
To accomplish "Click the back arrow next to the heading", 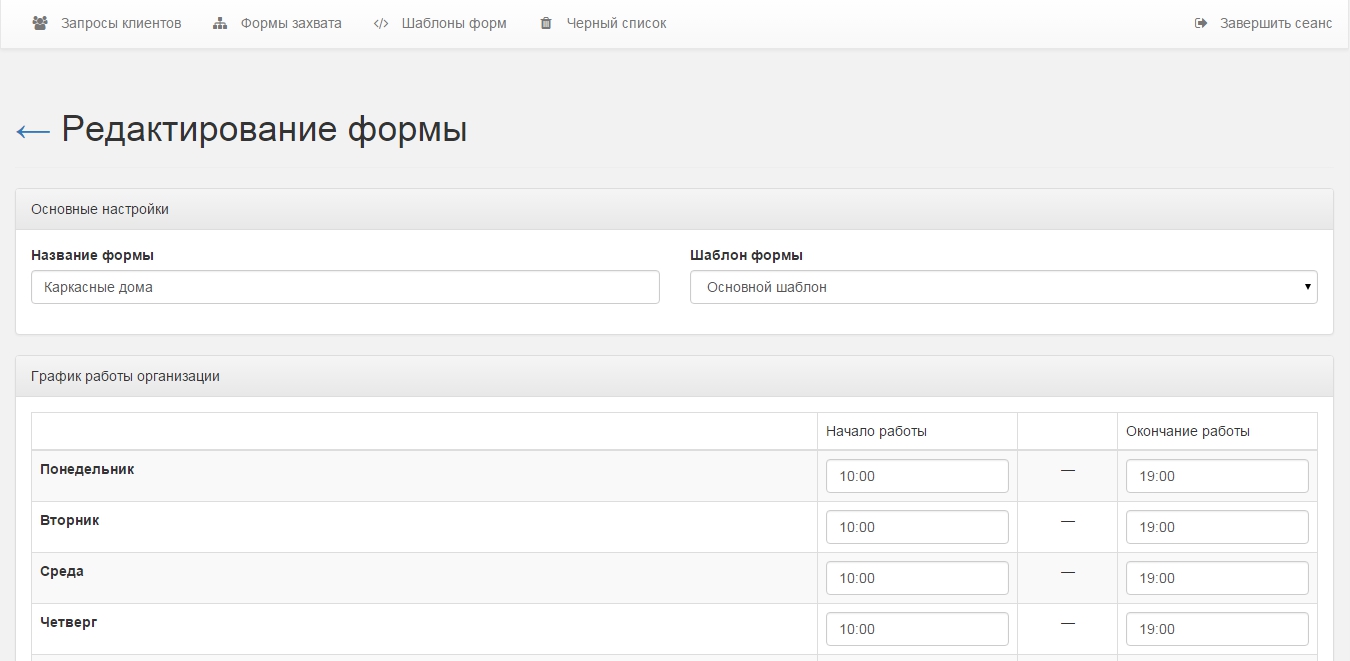I will (x=33, y=131).
